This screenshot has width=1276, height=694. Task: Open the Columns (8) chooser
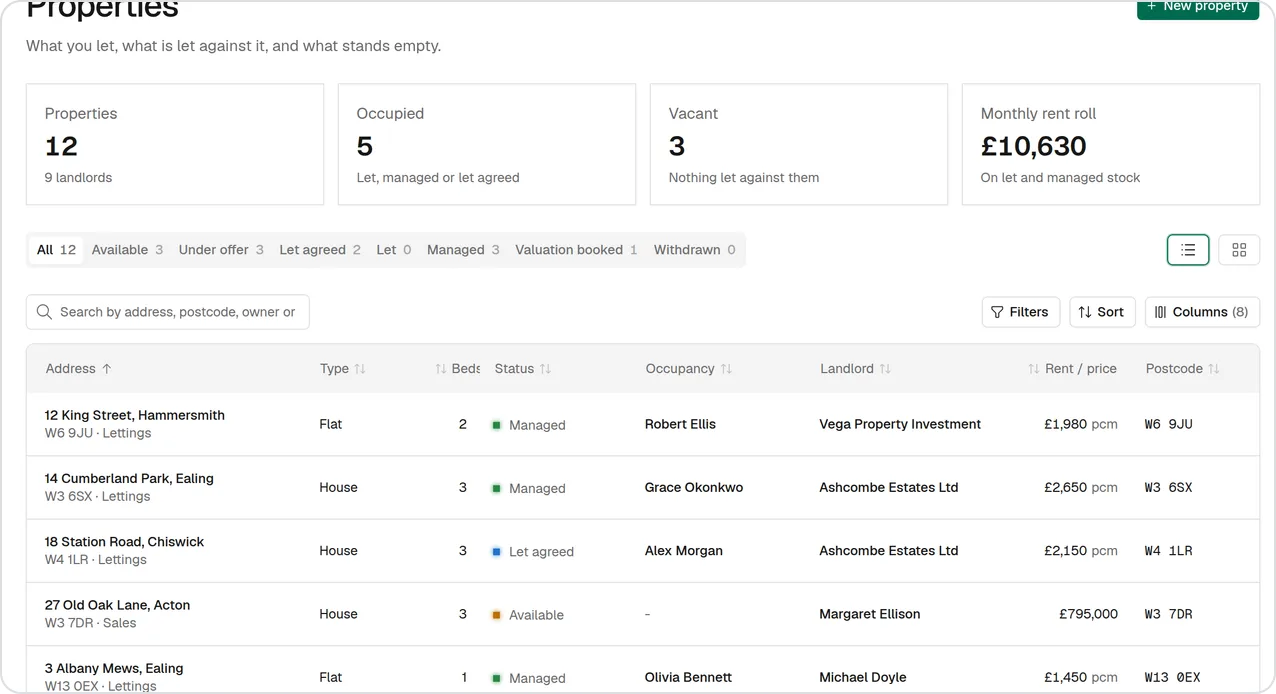pos(1202,312)
